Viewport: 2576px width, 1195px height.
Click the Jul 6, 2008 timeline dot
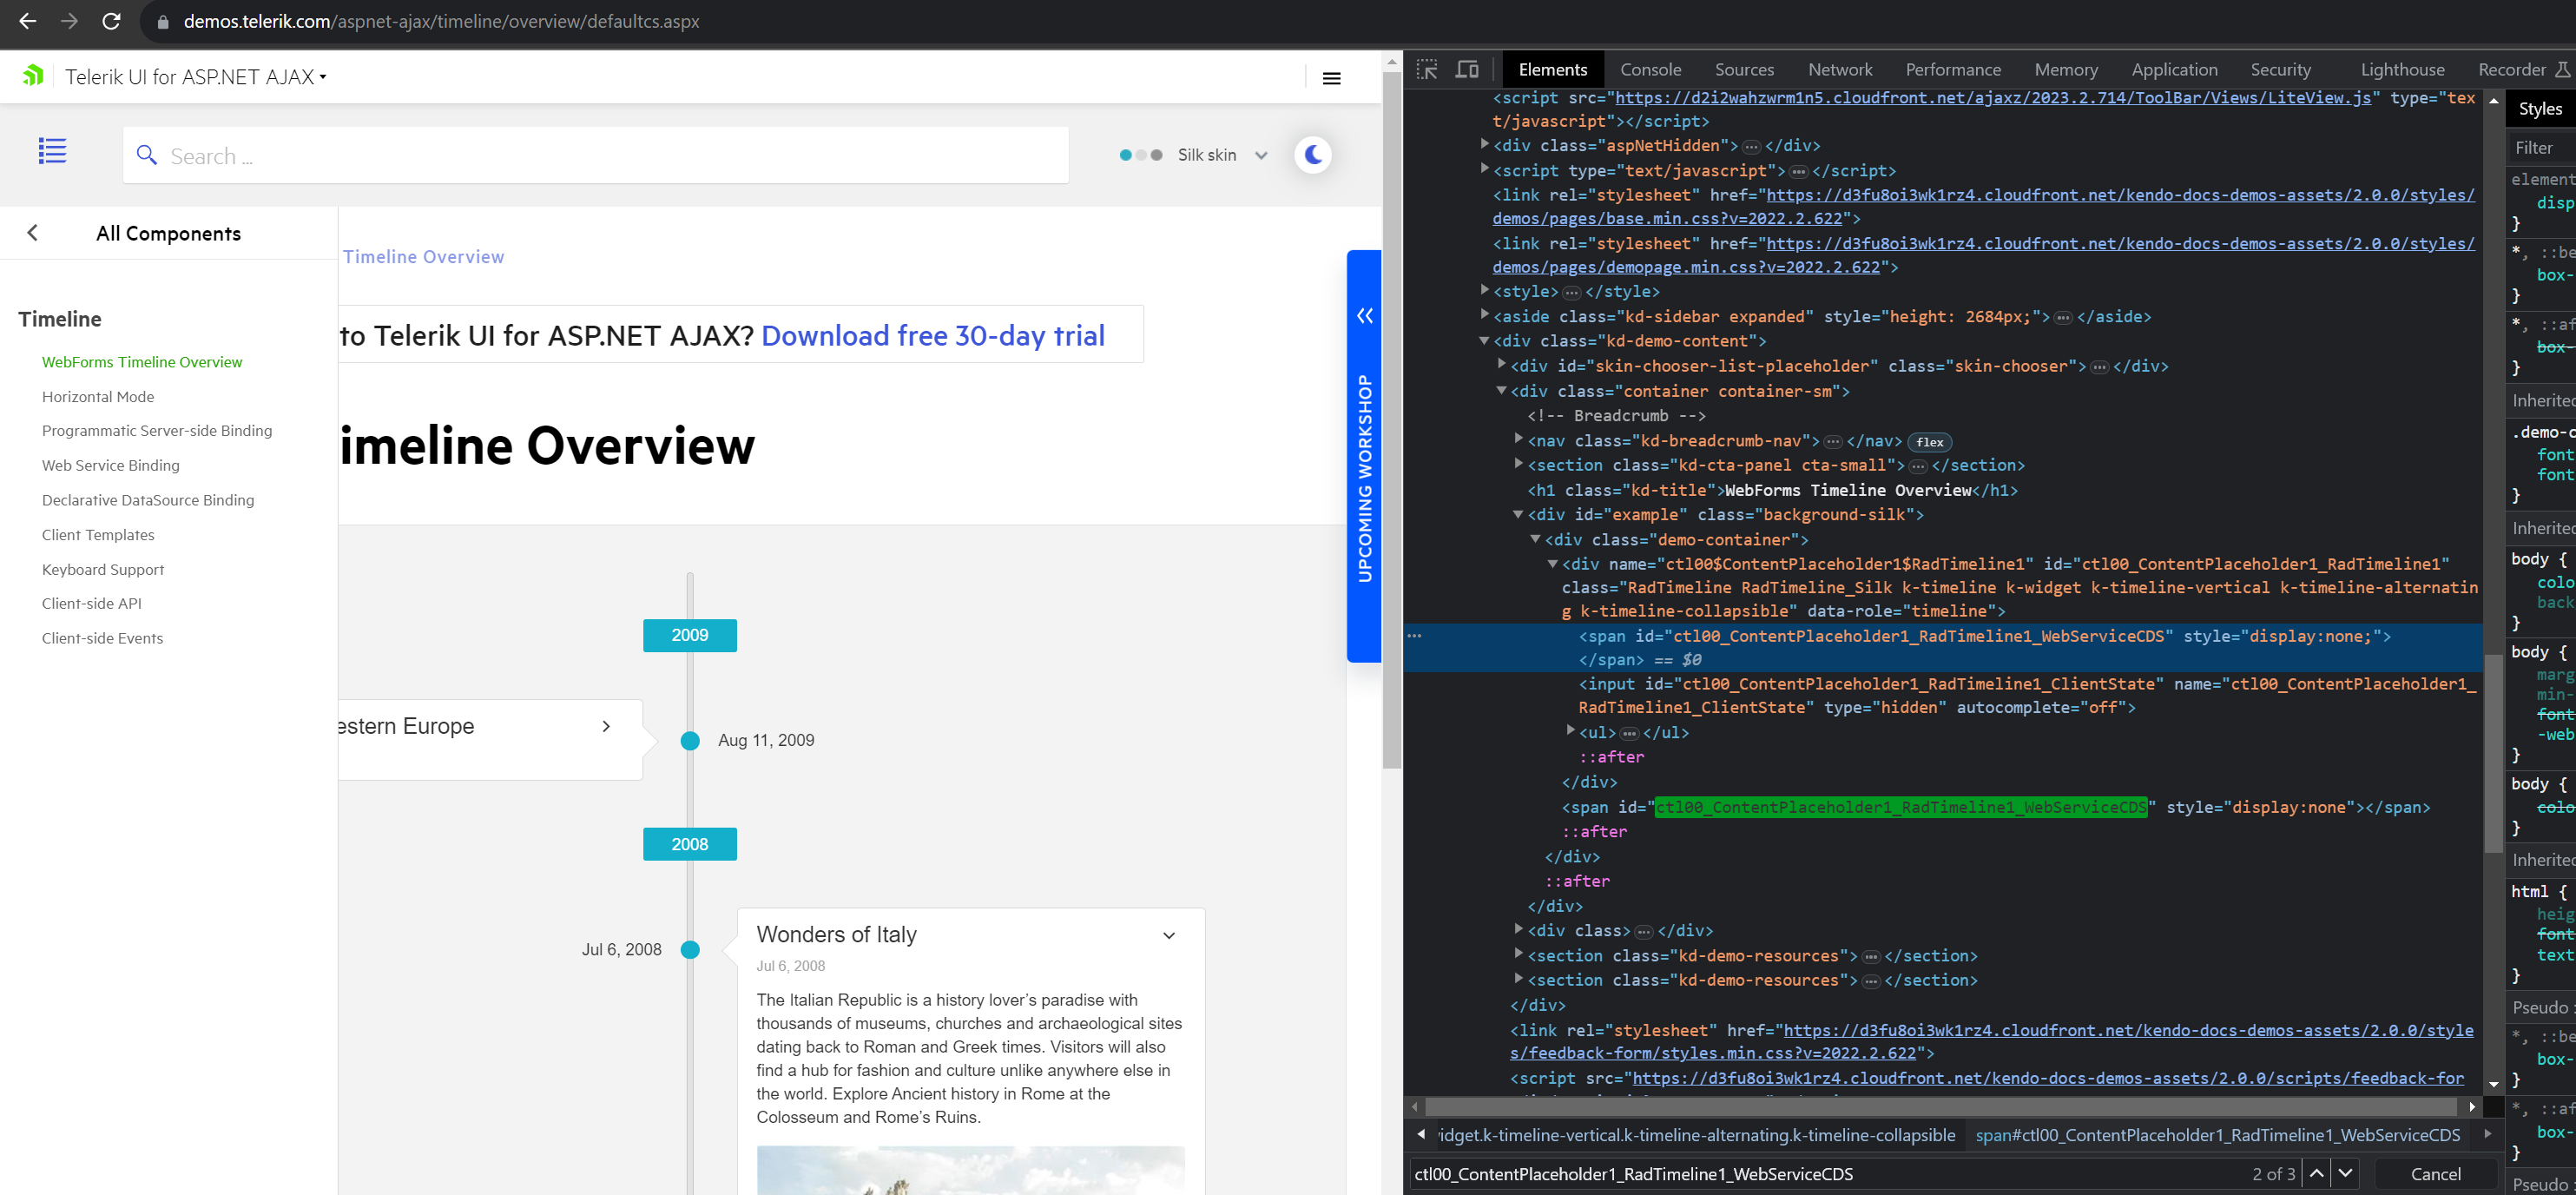pos(689,949)
